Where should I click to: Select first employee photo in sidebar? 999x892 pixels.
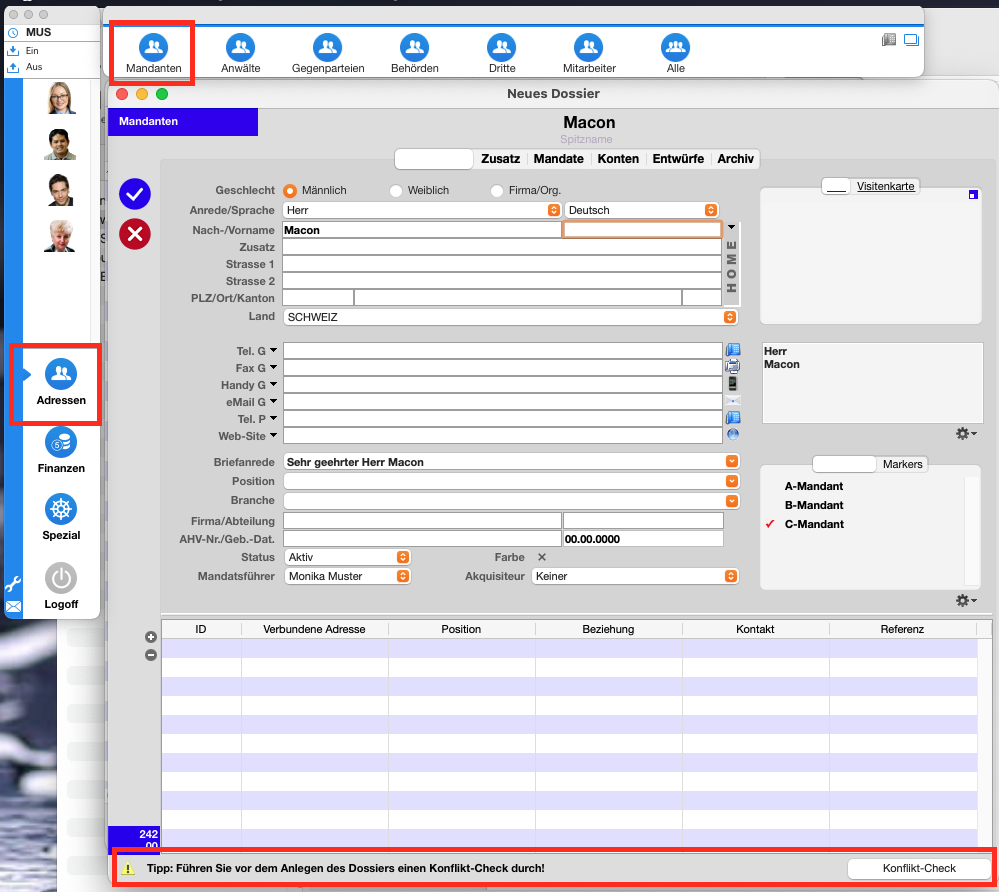tap(61, 97)
